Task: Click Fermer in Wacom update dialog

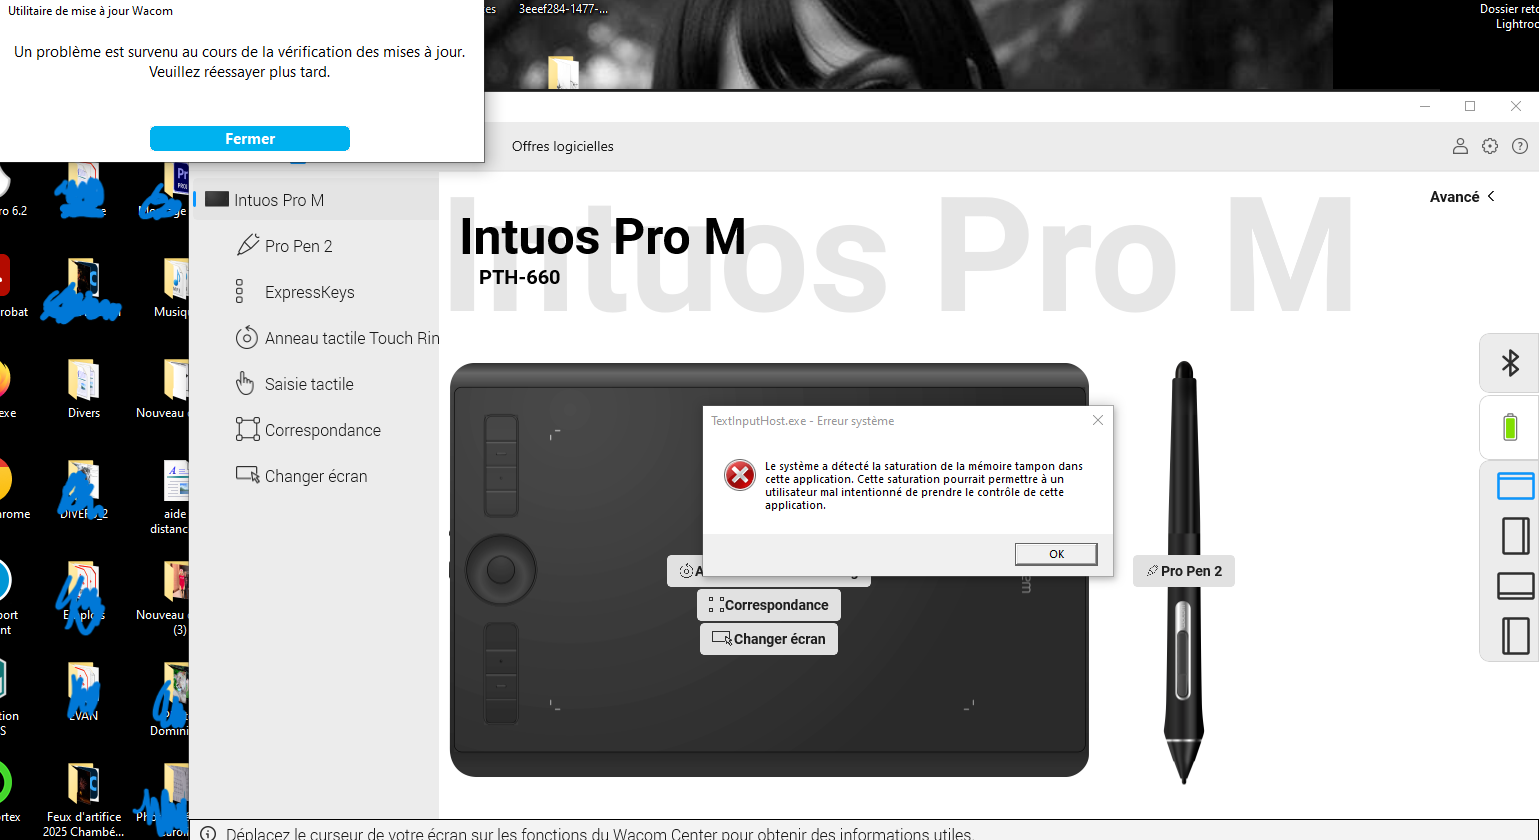Action: pos(250,138)
